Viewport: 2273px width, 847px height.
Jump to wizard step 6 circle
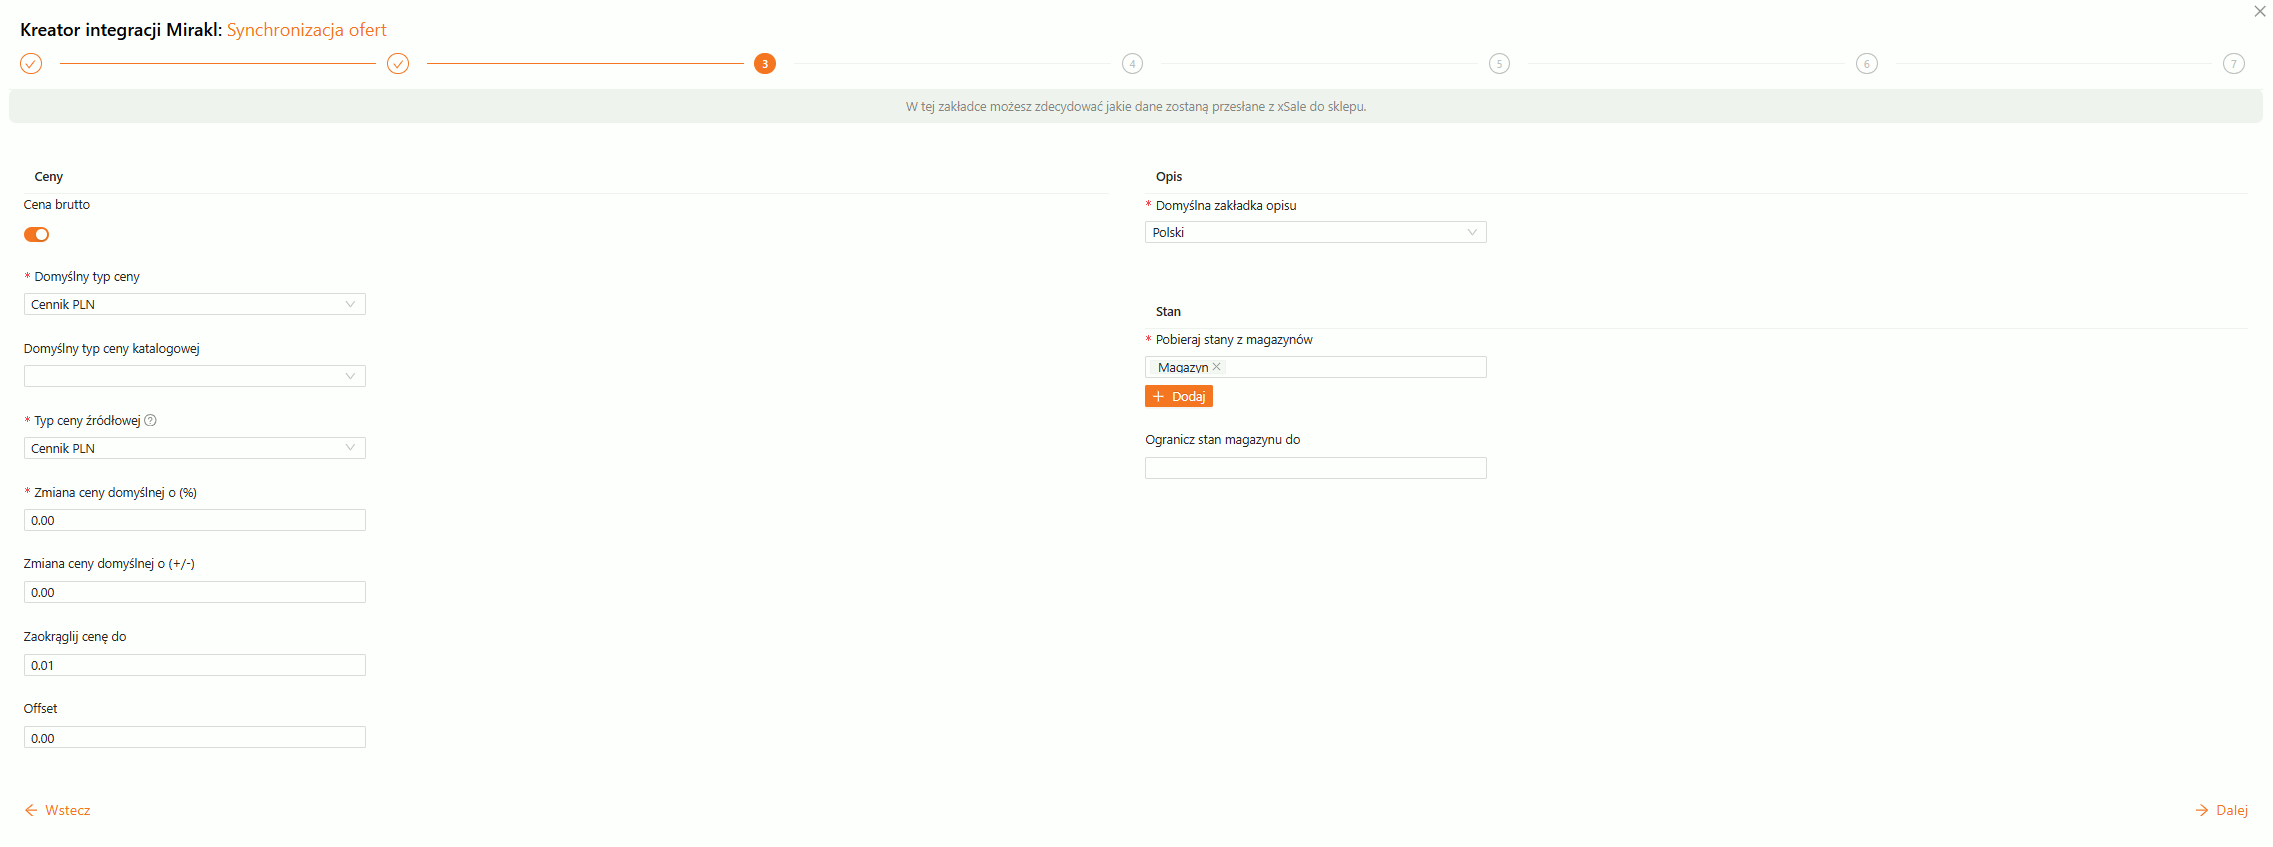tap(1866, 64)
